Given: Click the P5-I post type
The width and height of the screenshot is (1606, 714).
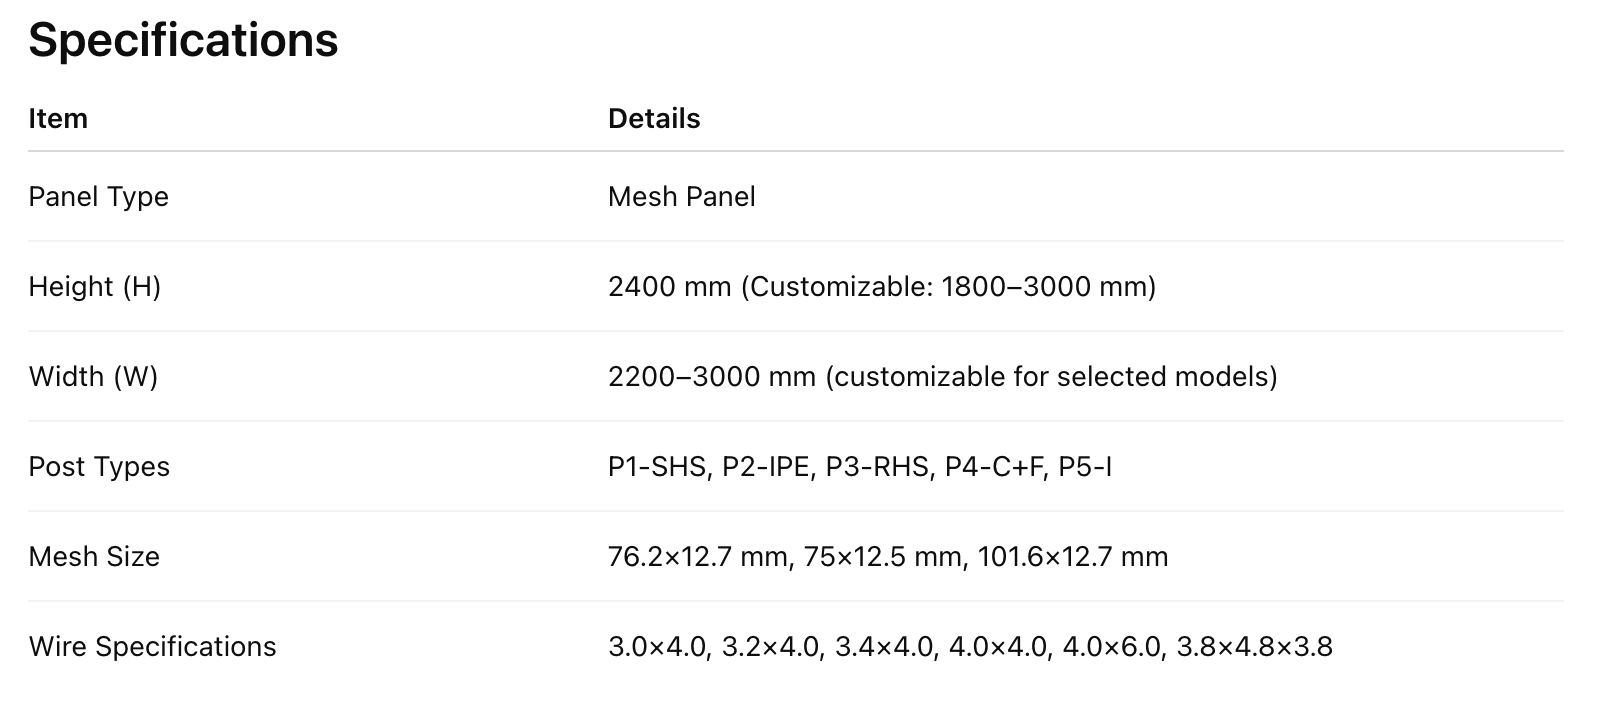Looking at the screenshot, I should tap(1085, 467).
